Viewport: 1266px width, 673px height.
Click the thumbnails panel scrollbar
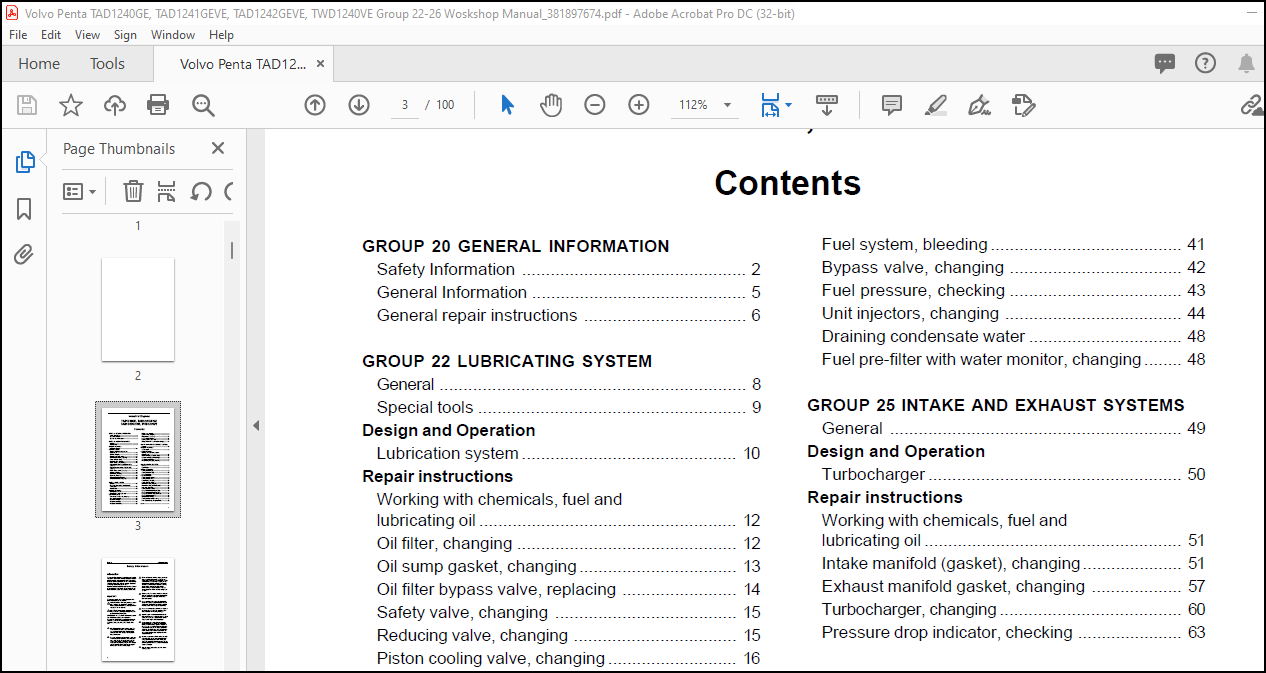233,250
